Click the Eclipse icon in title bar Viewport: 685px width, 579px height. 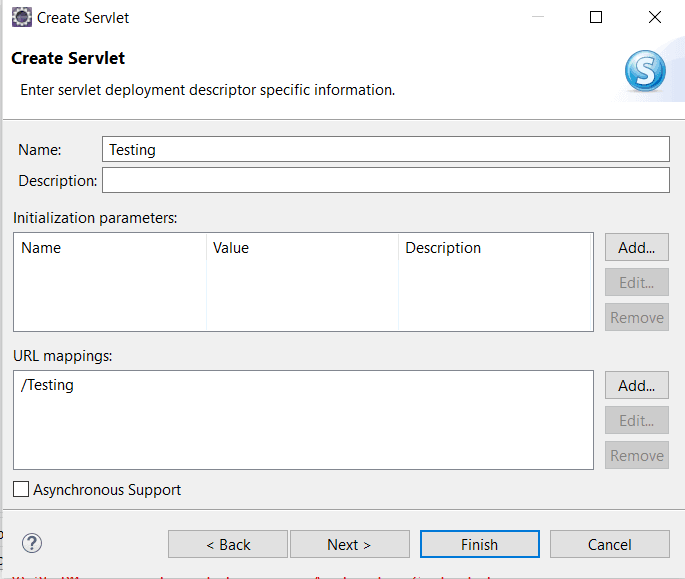pyautogui.click(x=21, y=17)
